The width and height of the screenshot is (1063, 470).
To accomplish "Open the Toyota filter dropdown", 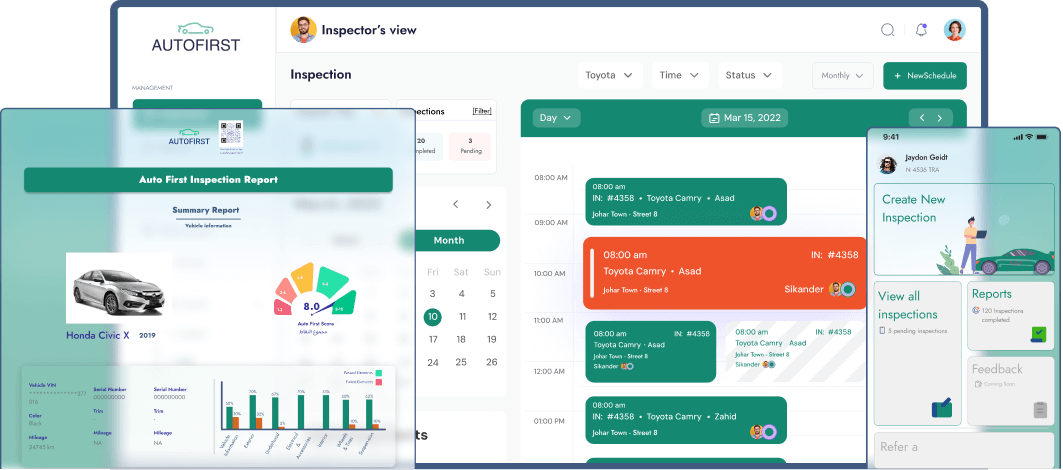I will tap(609, 75).
